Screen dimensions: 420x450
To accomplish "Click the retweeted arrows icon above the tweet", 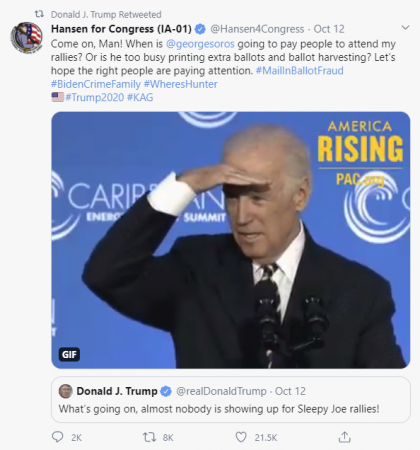I will click(39, 14).
